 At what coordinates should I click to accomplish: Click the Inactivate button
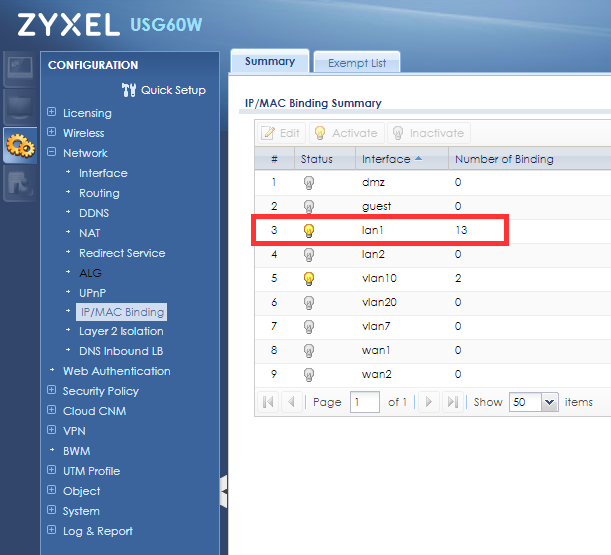tap(427, 133)
